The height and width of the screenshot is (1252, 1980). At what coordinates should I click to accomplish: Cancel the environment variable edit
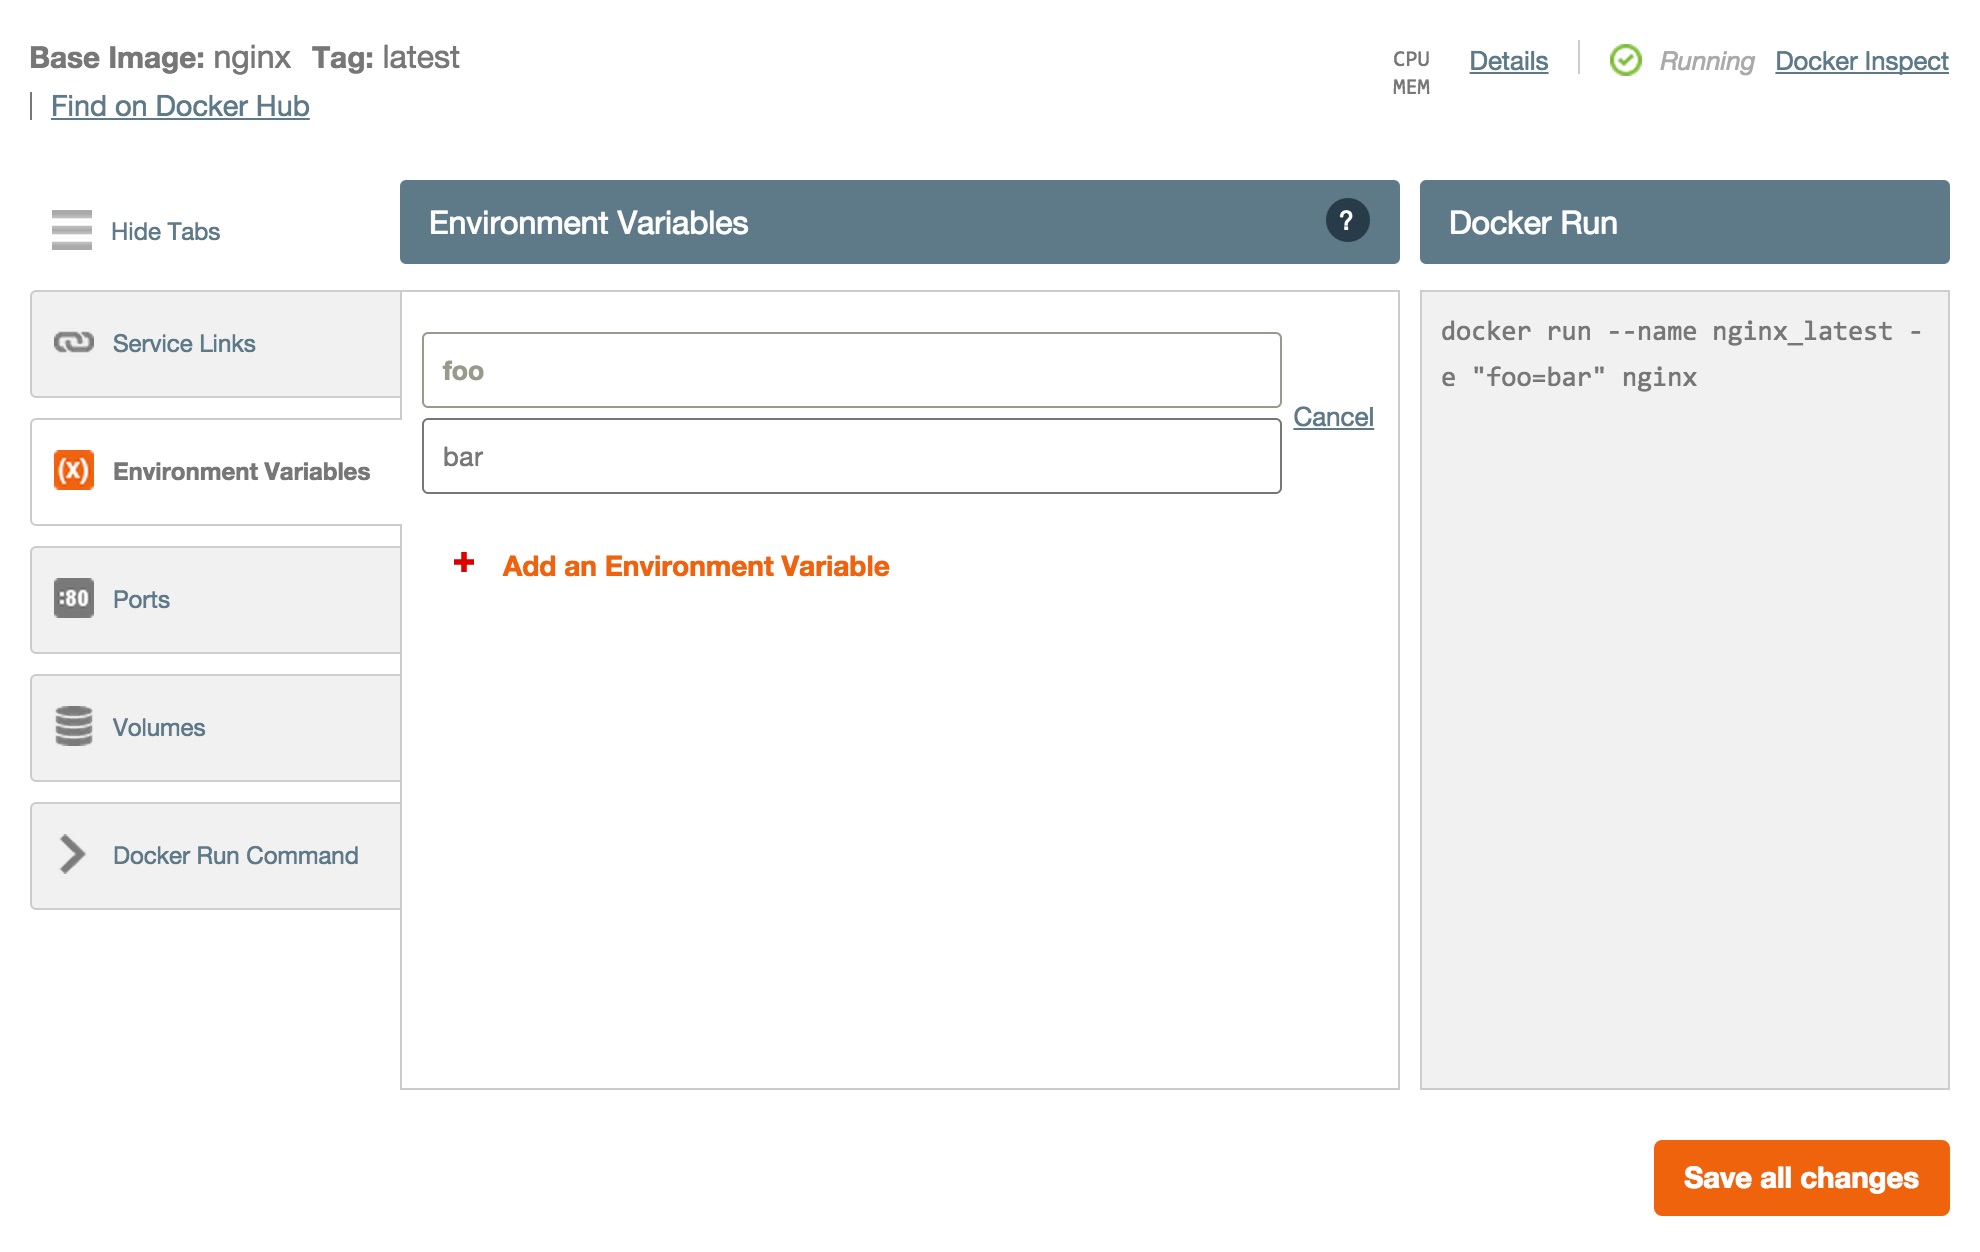1333,417
